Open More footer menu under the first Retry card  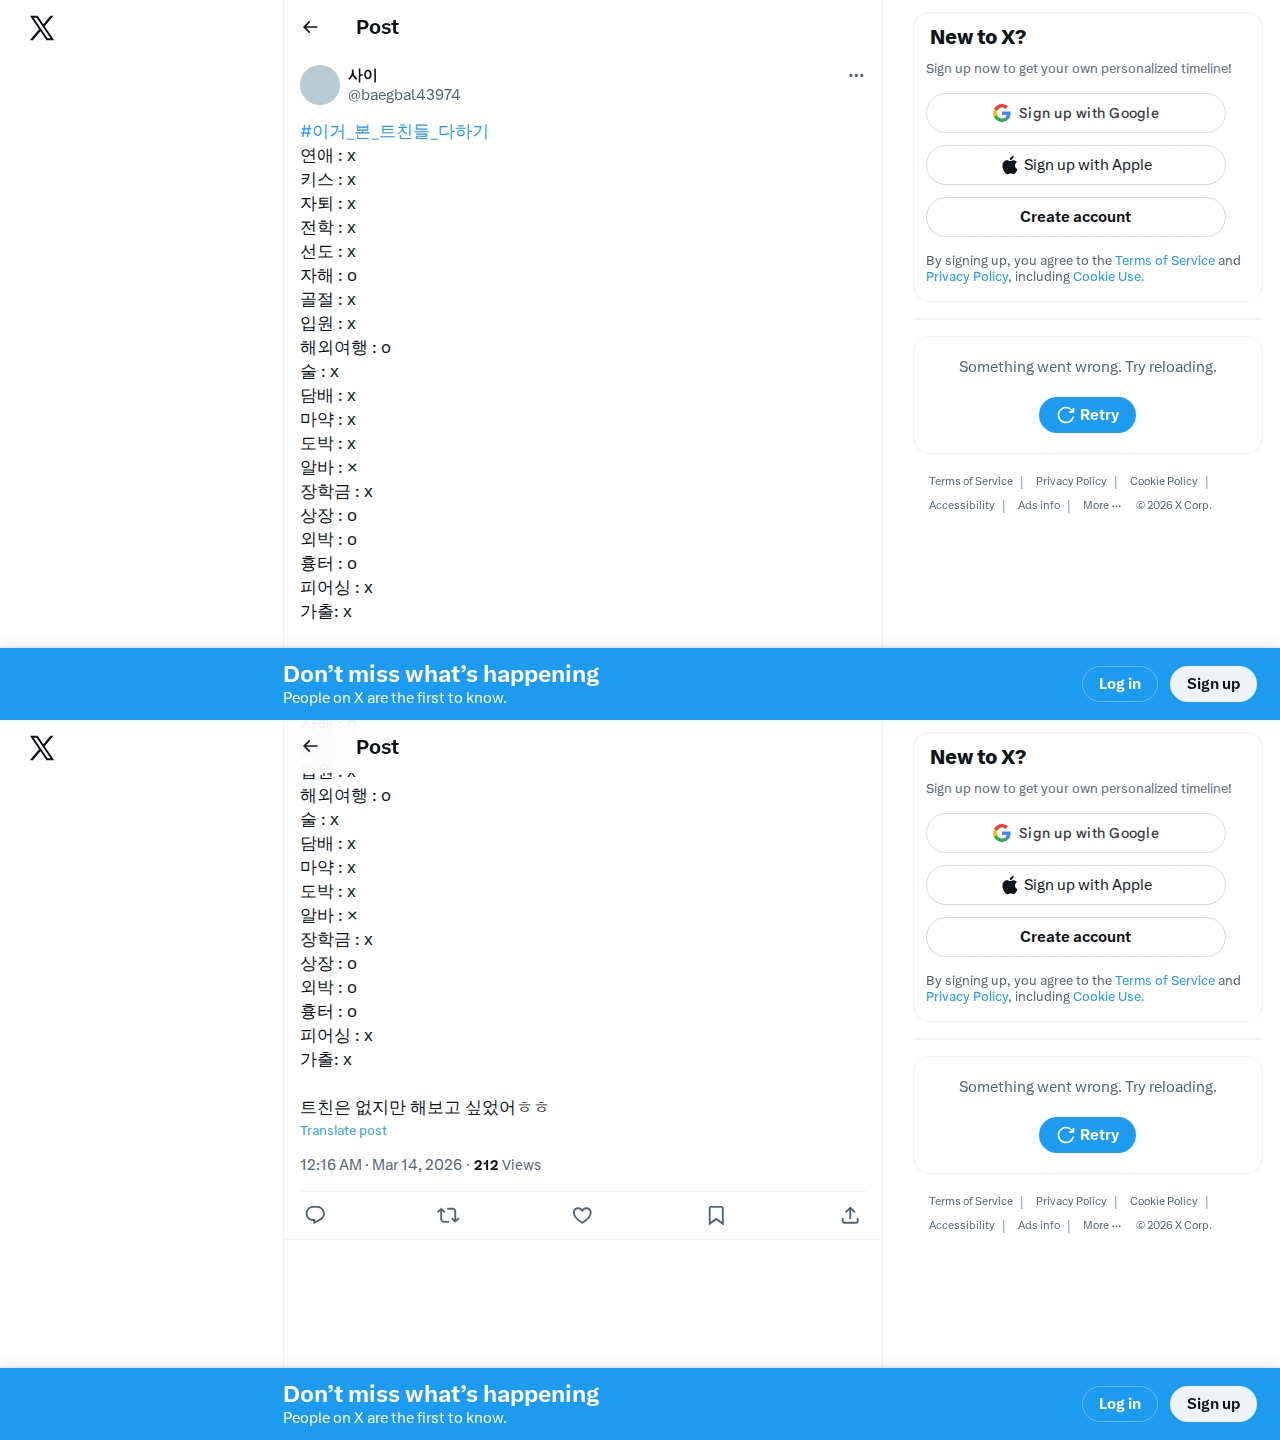click(1102, 505)
